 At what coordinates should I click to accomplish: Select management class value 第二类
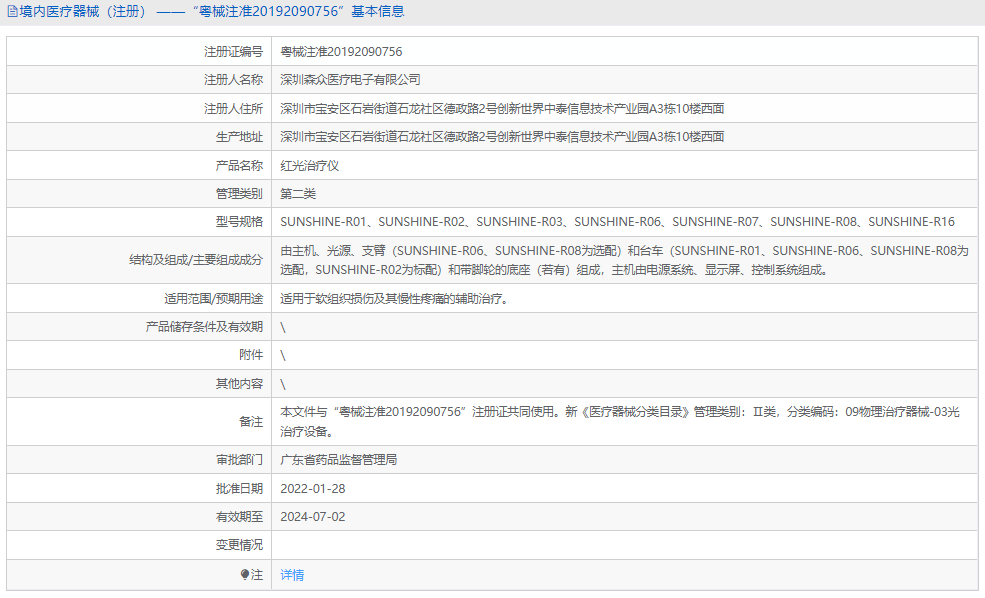(298, 193)
